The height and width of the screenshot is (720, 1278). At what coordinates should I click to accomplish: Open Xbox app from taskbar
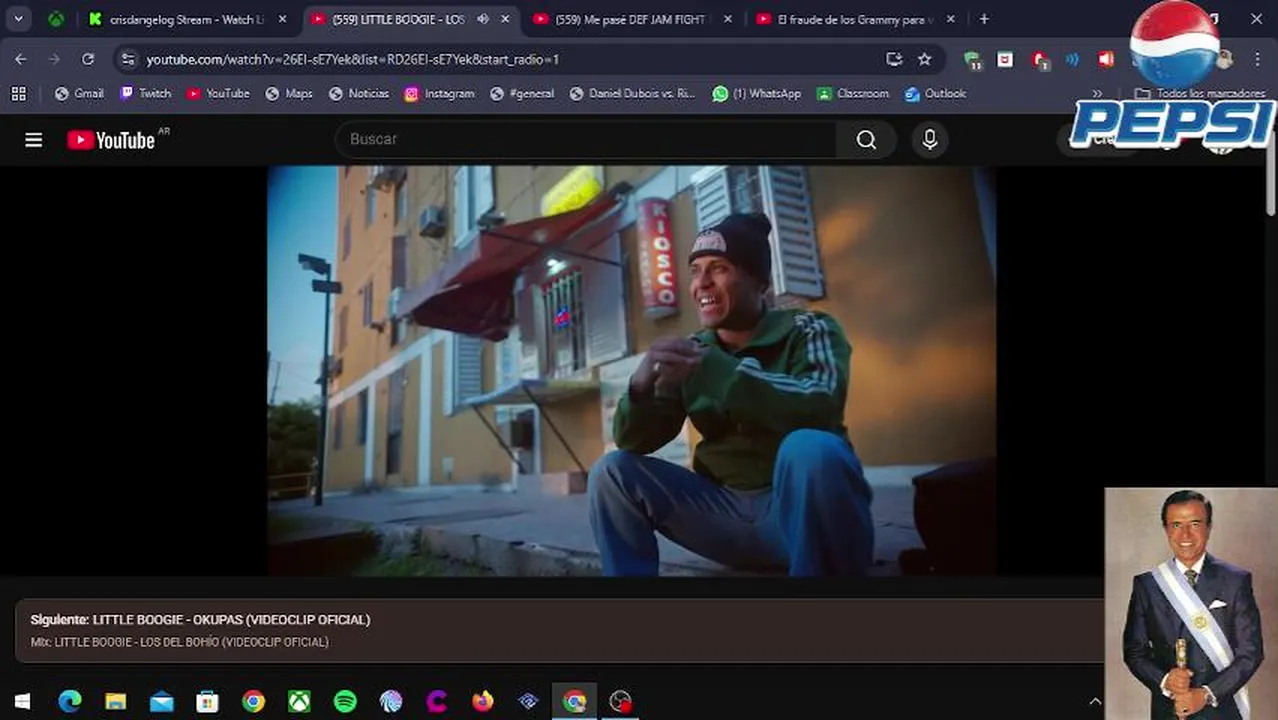(x=299, y=702)
